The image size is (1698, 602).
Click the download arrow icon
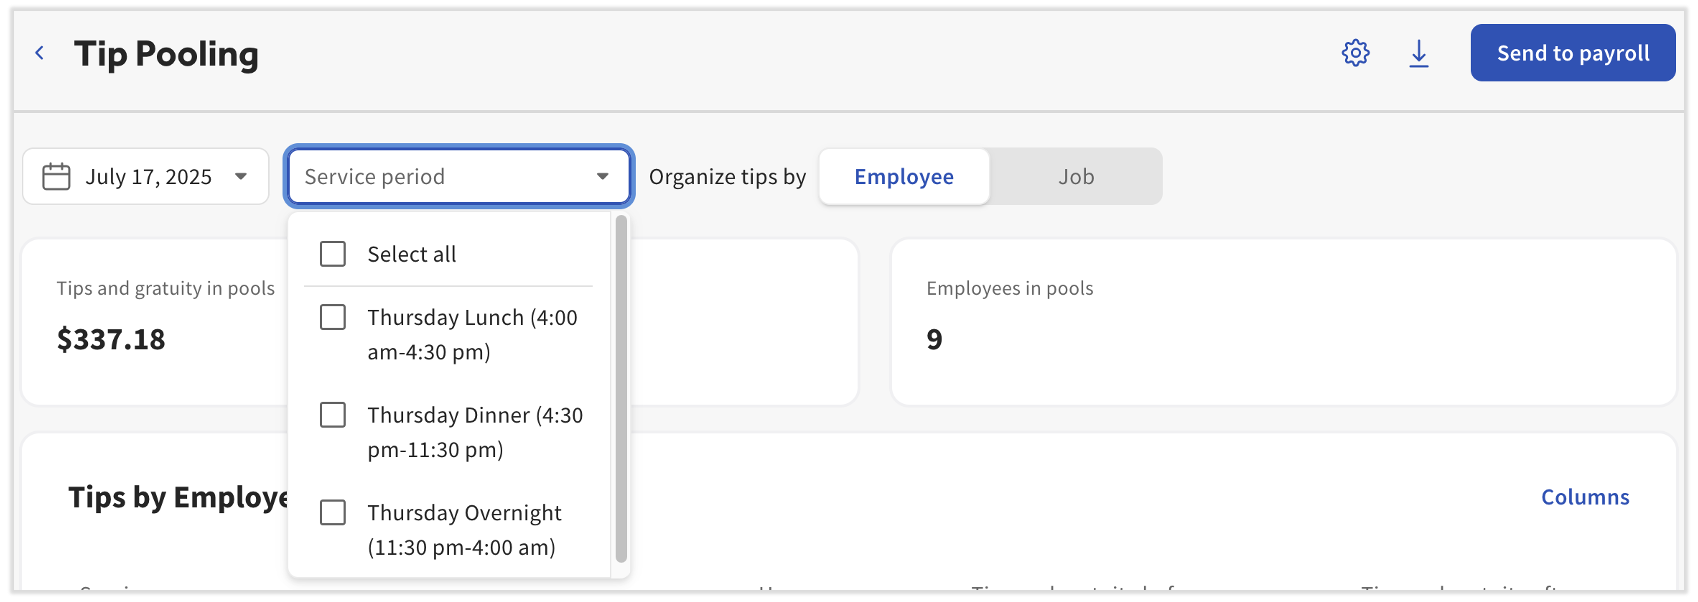pos(1418,53)
